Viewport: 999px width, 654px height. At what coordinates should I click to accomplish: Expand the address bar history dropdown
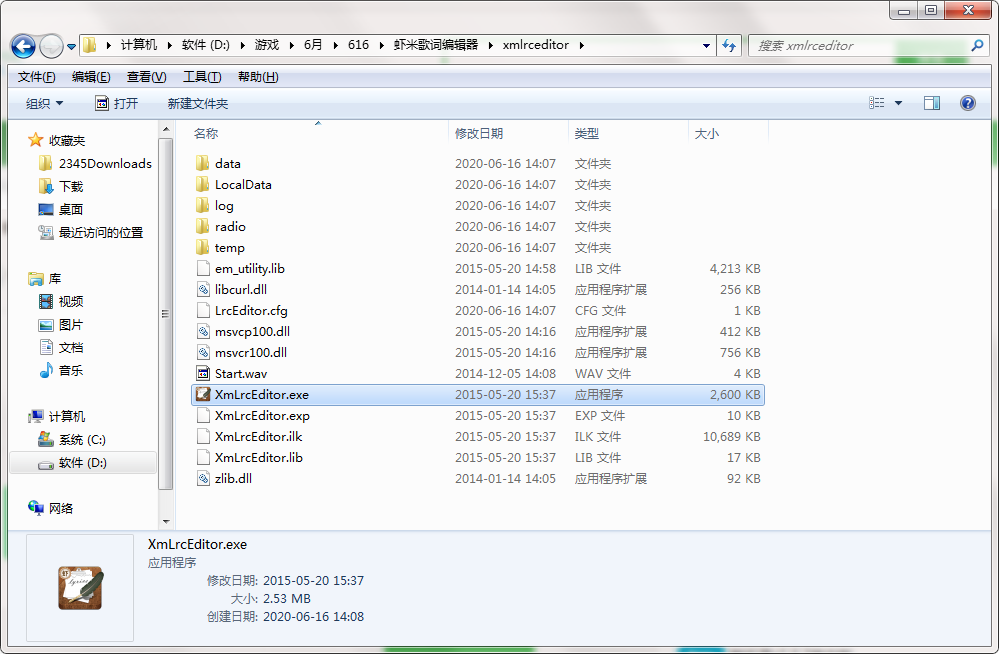pos(706,45)
